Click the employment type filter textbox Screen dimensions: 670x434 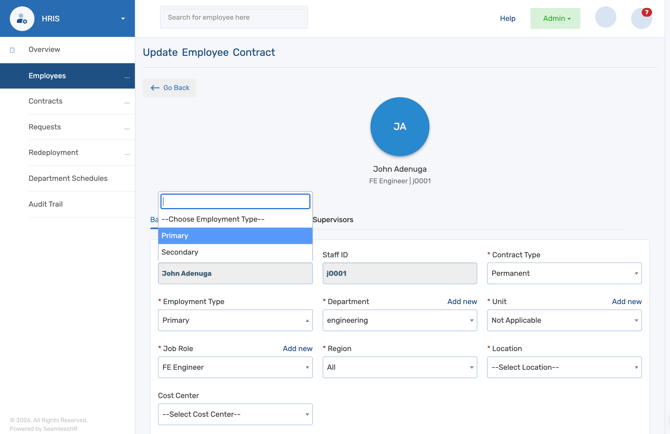tap(235, 202)
